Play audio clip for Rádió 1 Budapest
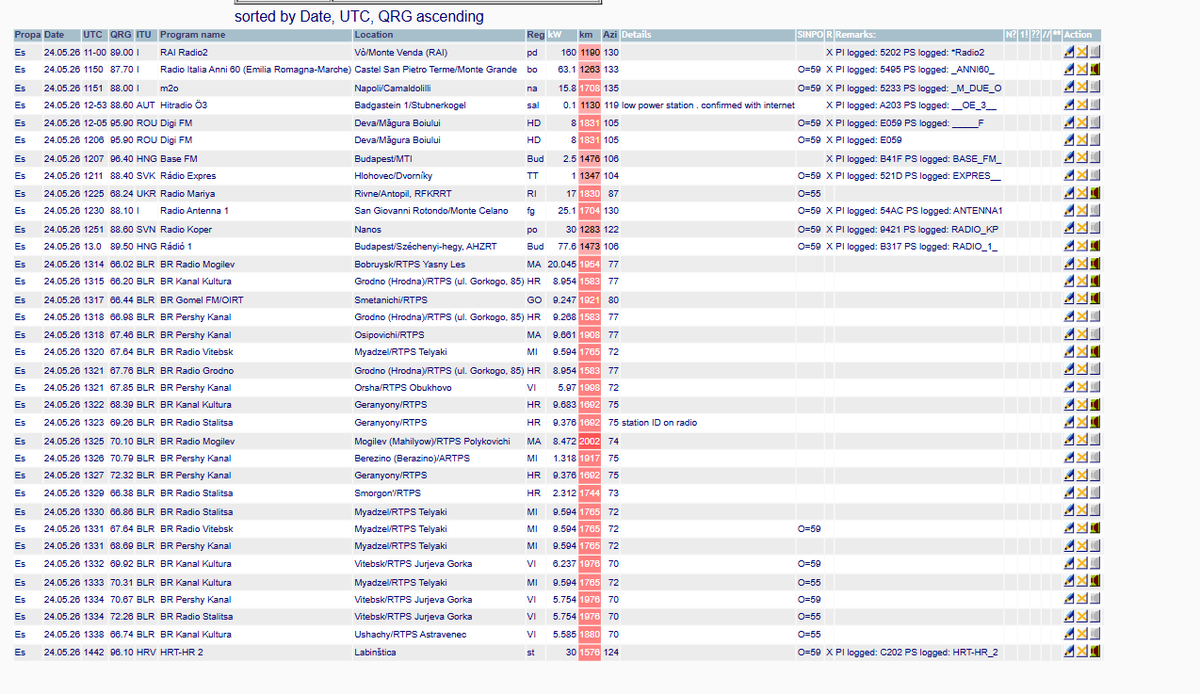This screenshot has width=1200, height=694. pos(1095,246)
